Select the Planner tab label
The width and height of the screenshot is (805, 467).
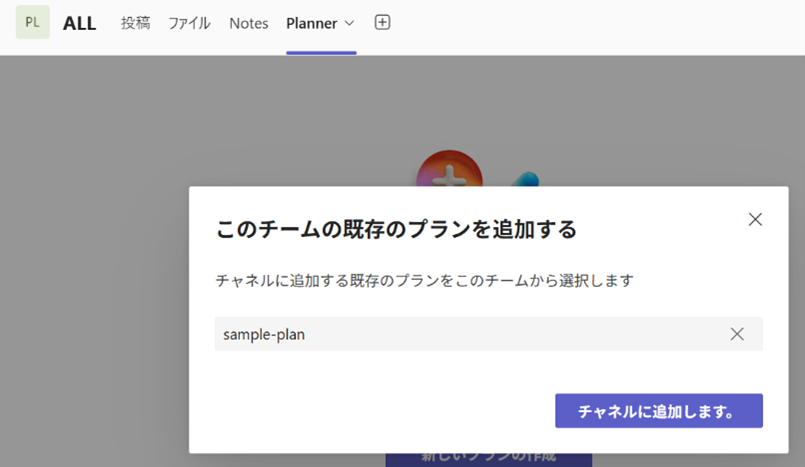tap(311, 23)
